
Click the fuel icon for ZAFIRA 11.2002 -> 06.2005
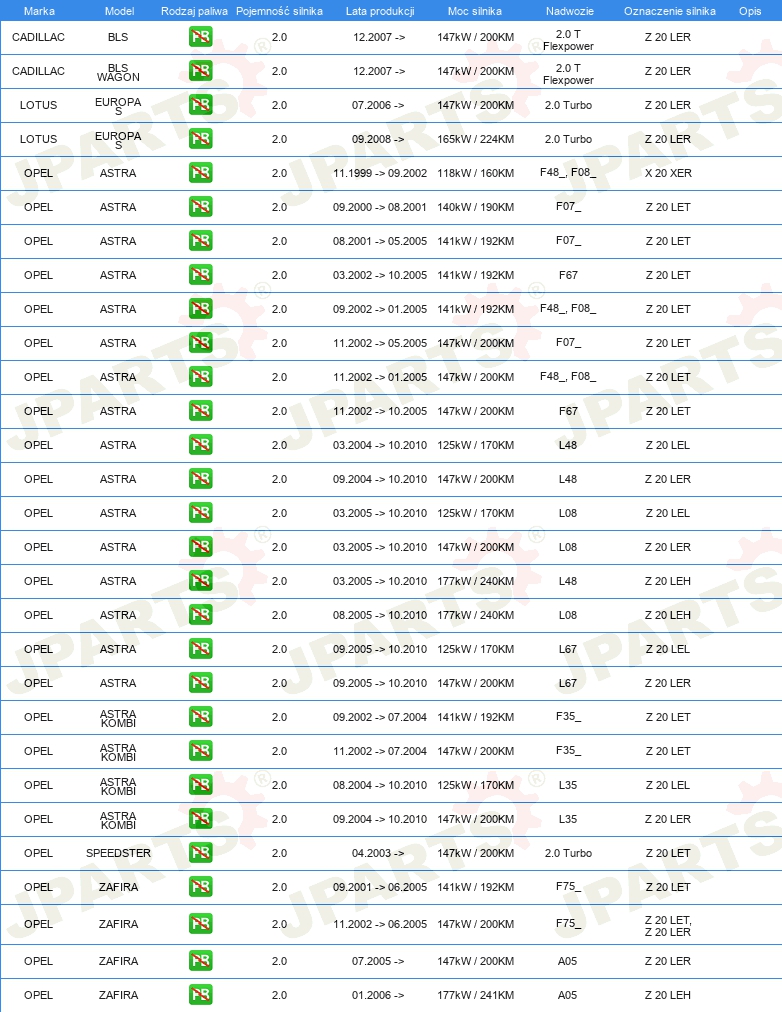pyautogui.click(x=201, y=924)
